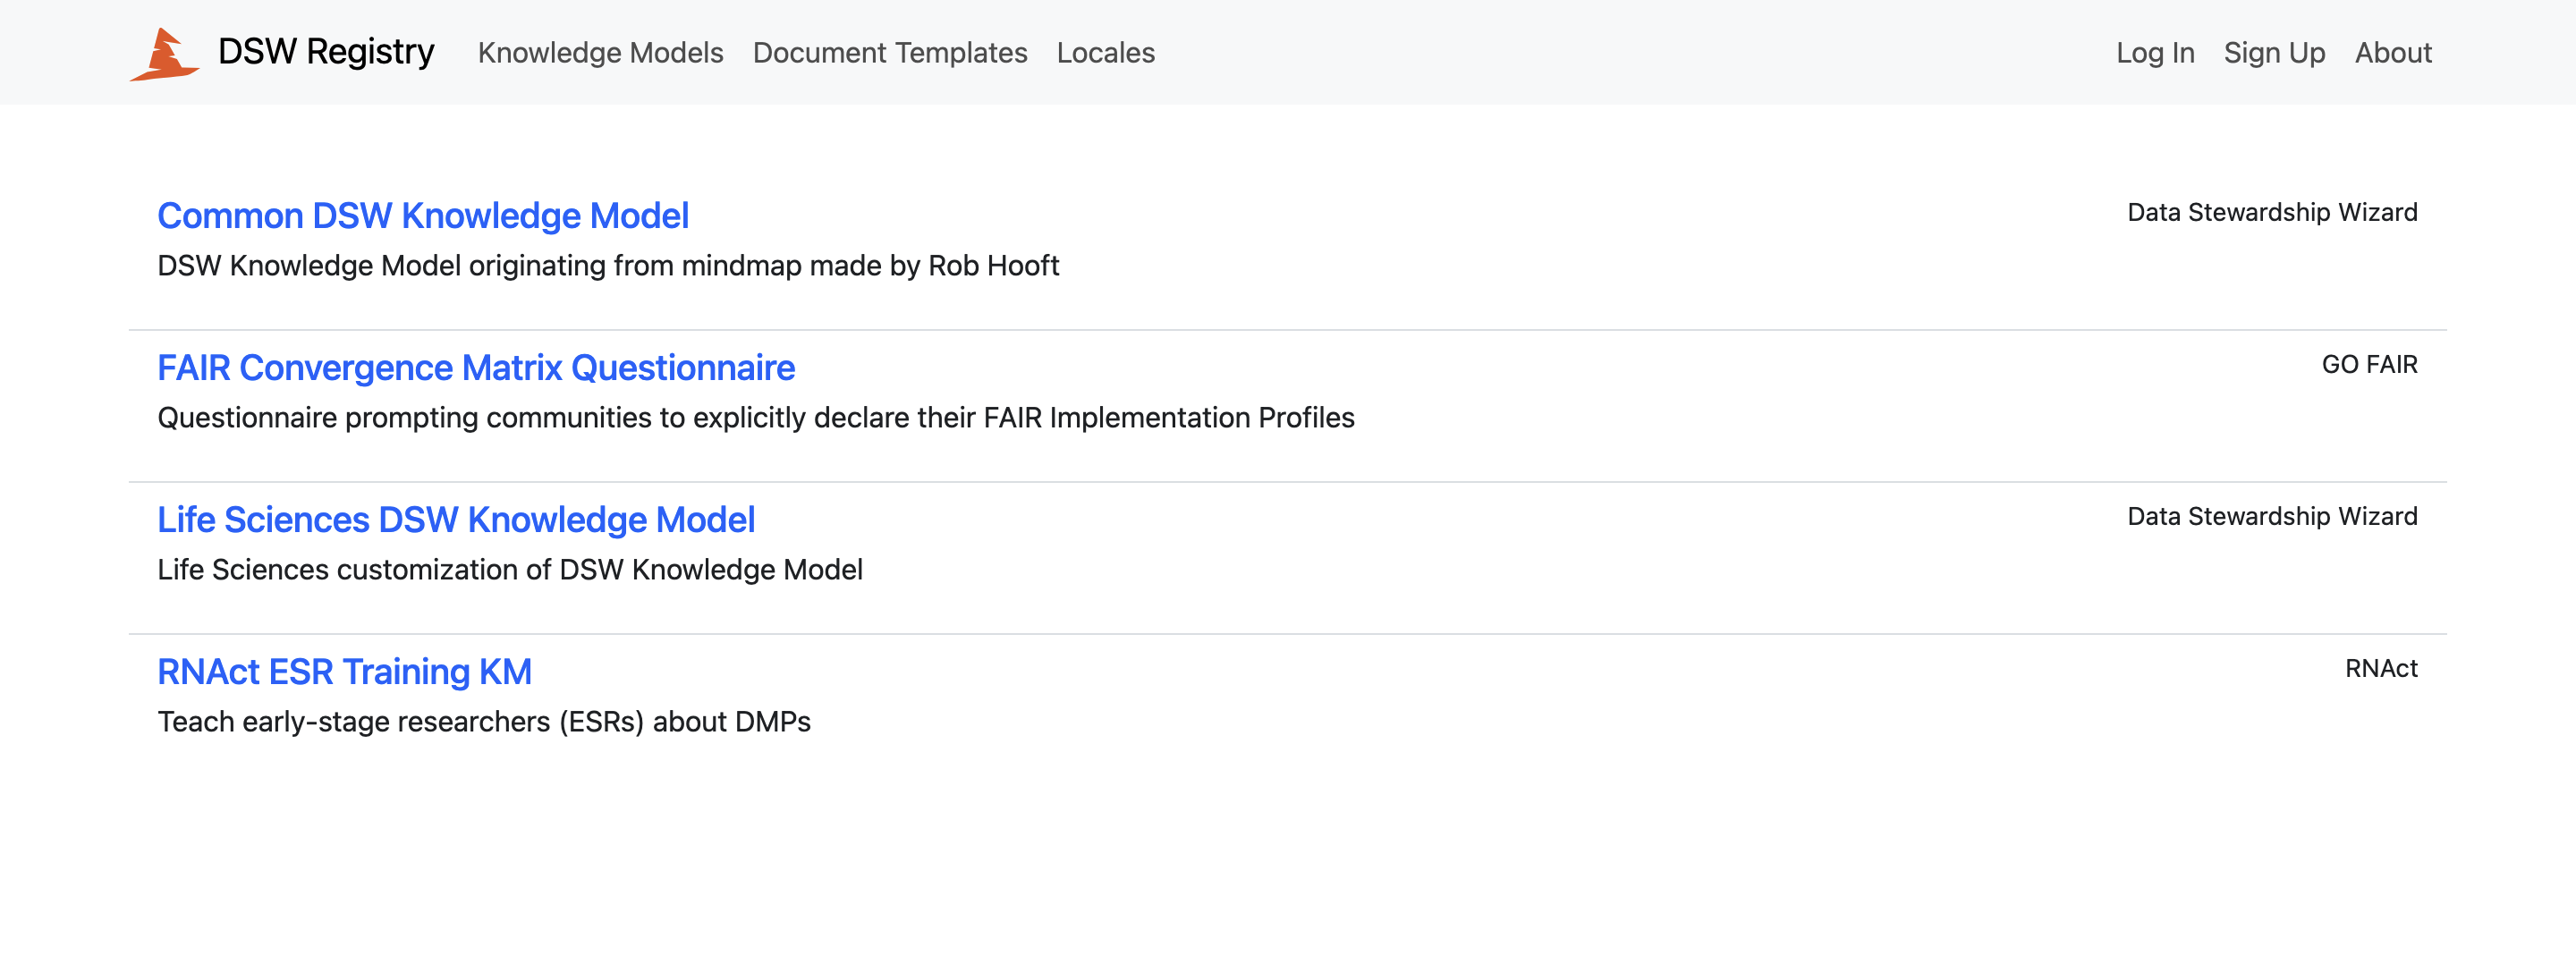This screenshot has height=964, width=2576.
Task: Click the Sign Up link
Action: tap(2274, 52)
